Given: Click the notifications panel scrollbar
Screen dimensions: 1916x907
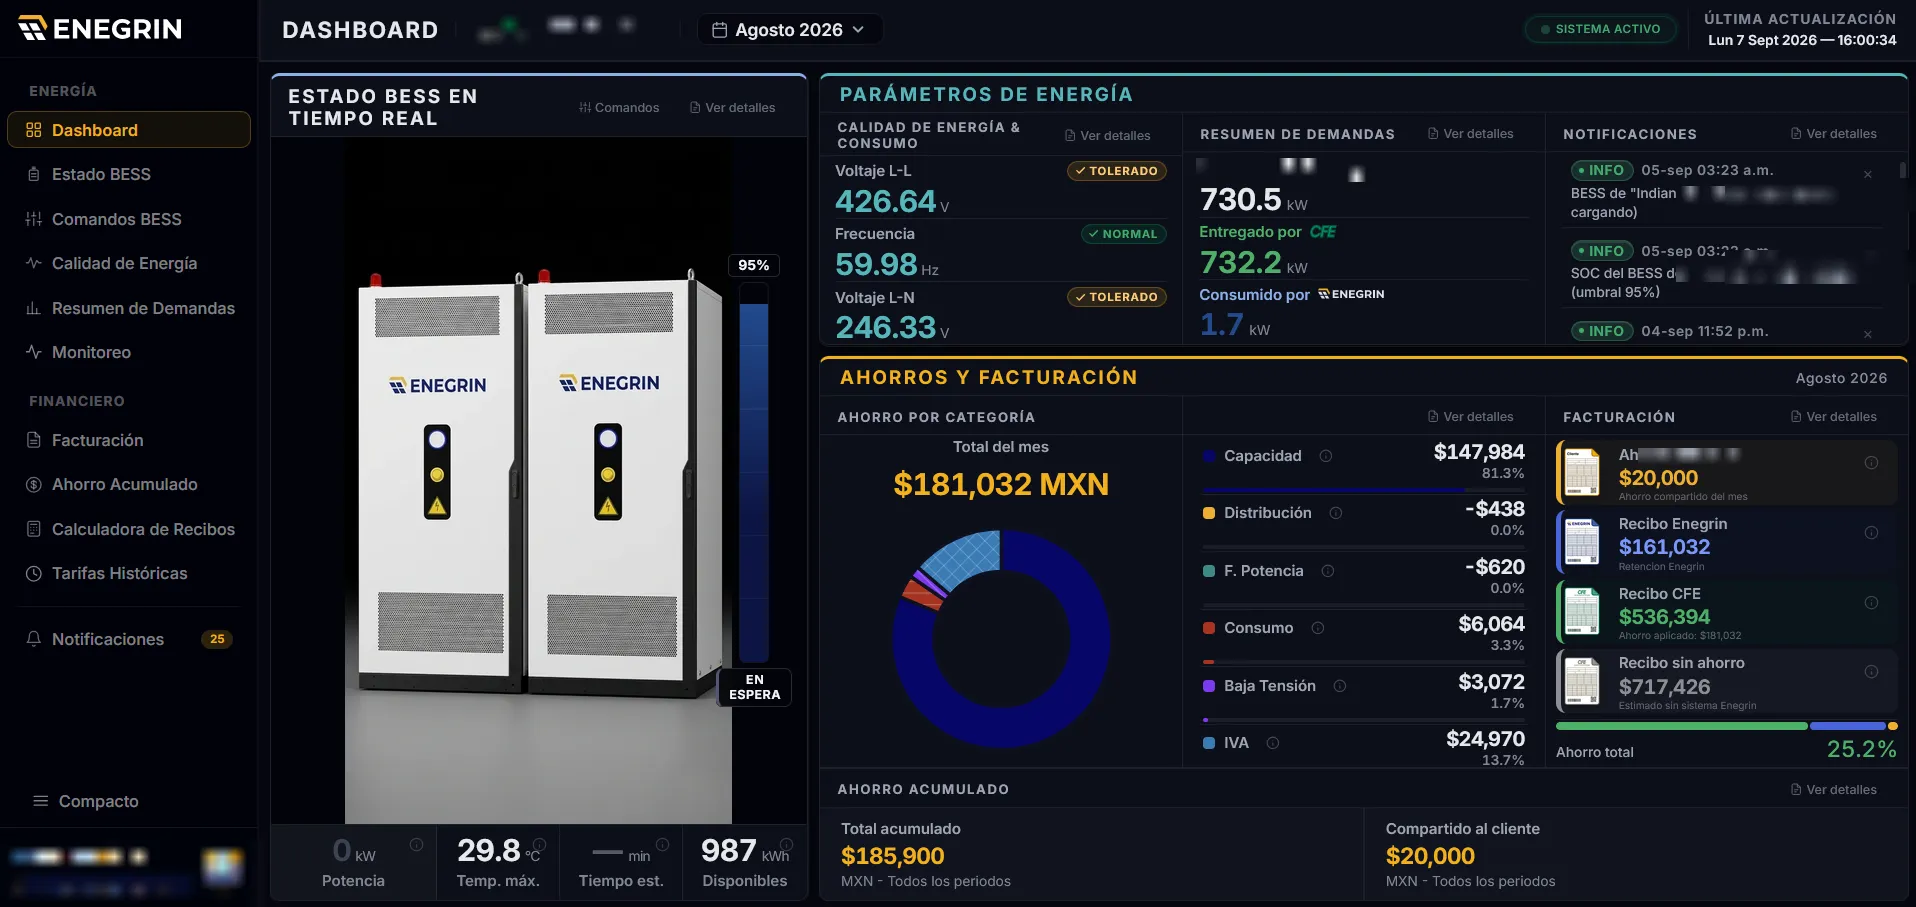Looking at the screenshot, I should pos(1902,170).
